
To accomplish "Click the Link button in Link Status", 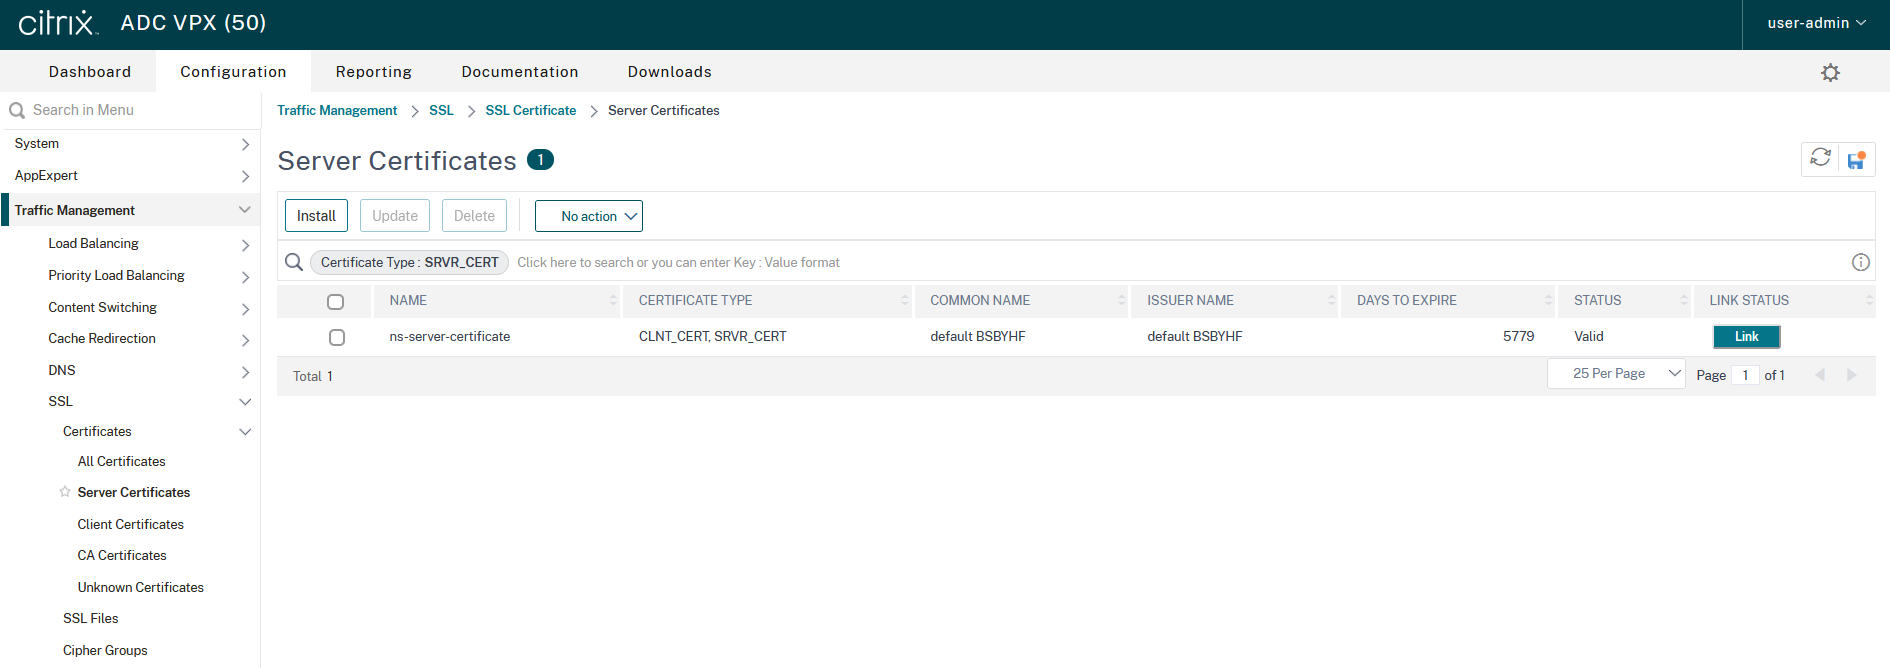I will click(1746, 337).
